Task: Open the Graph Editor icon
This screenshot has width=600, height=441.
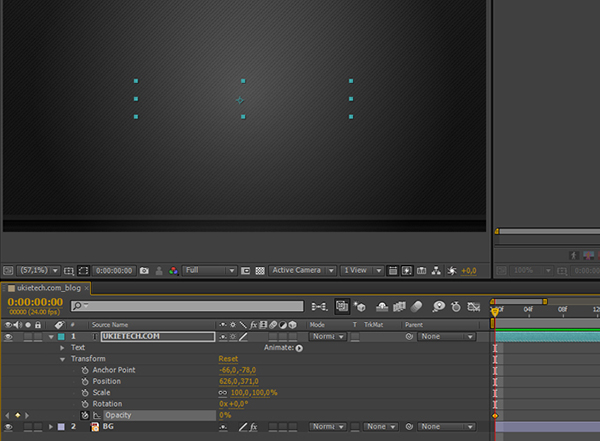Action: tap(473, 307)
